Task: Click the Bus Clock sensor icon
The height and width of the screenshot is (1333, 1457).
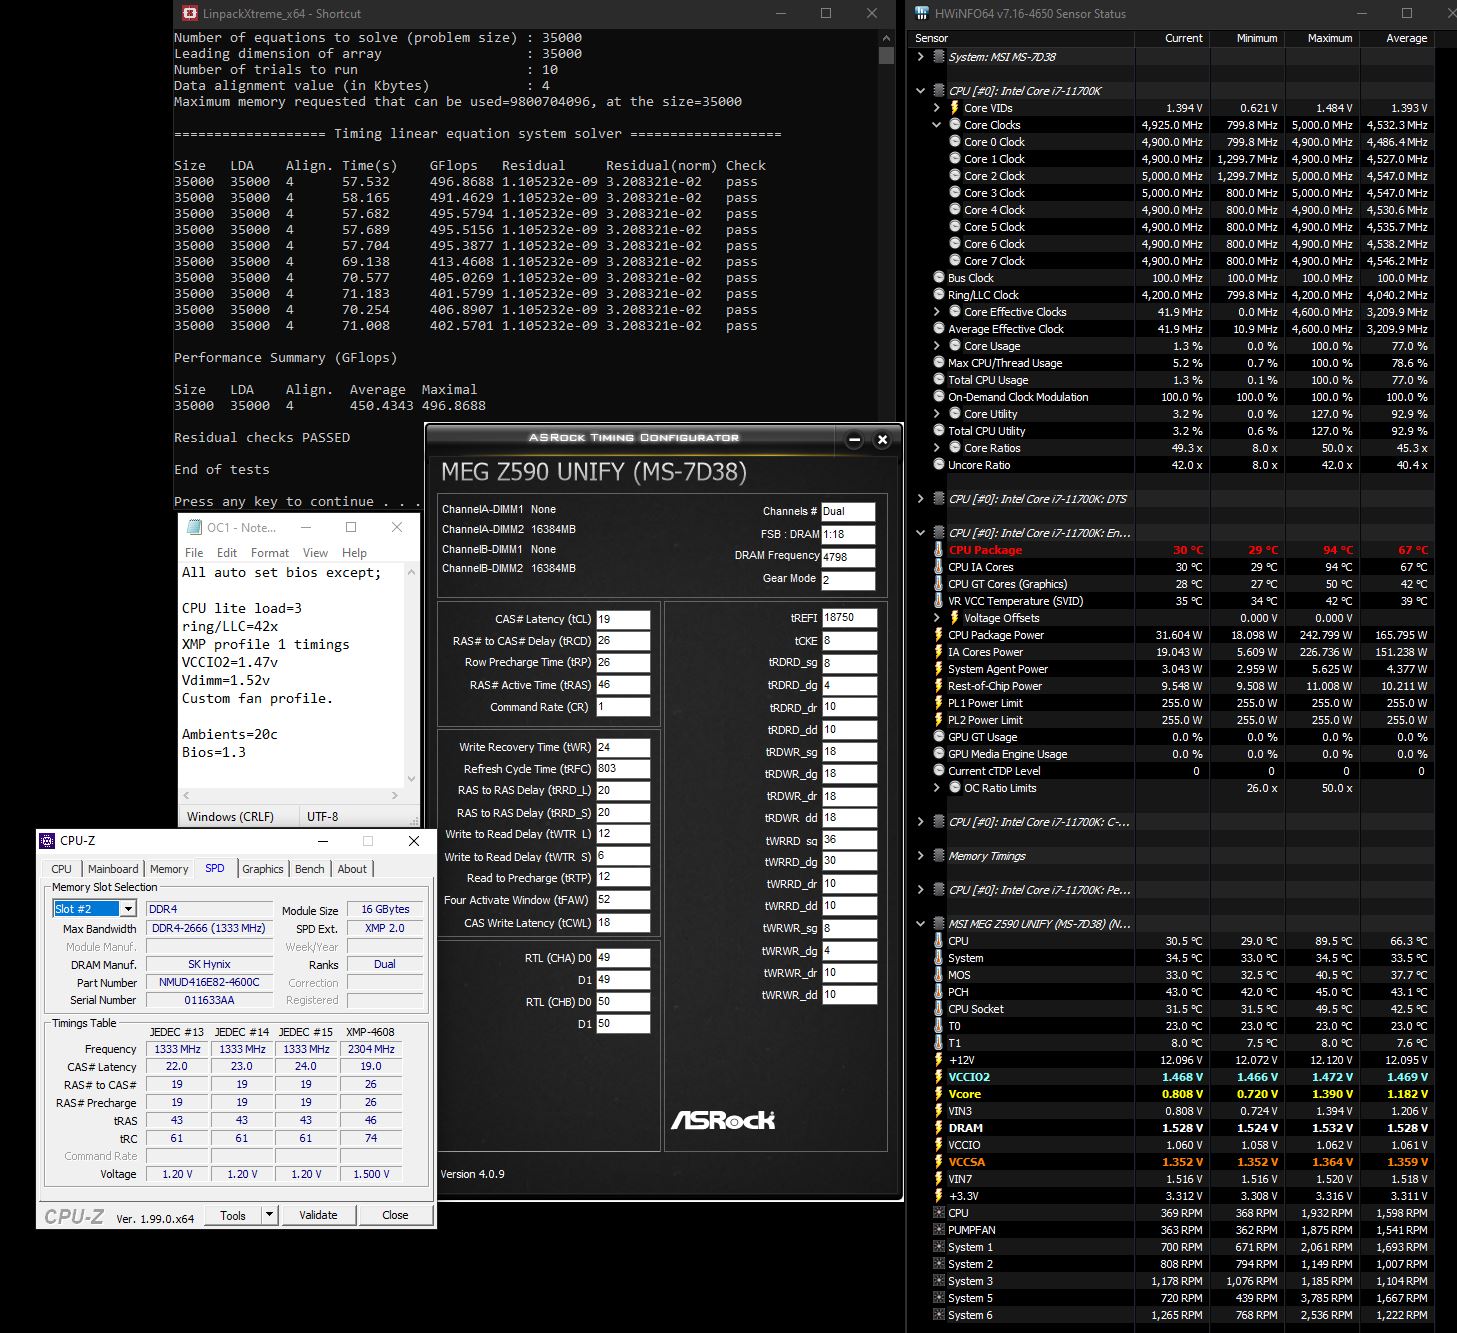Action: tap(939, 278)
